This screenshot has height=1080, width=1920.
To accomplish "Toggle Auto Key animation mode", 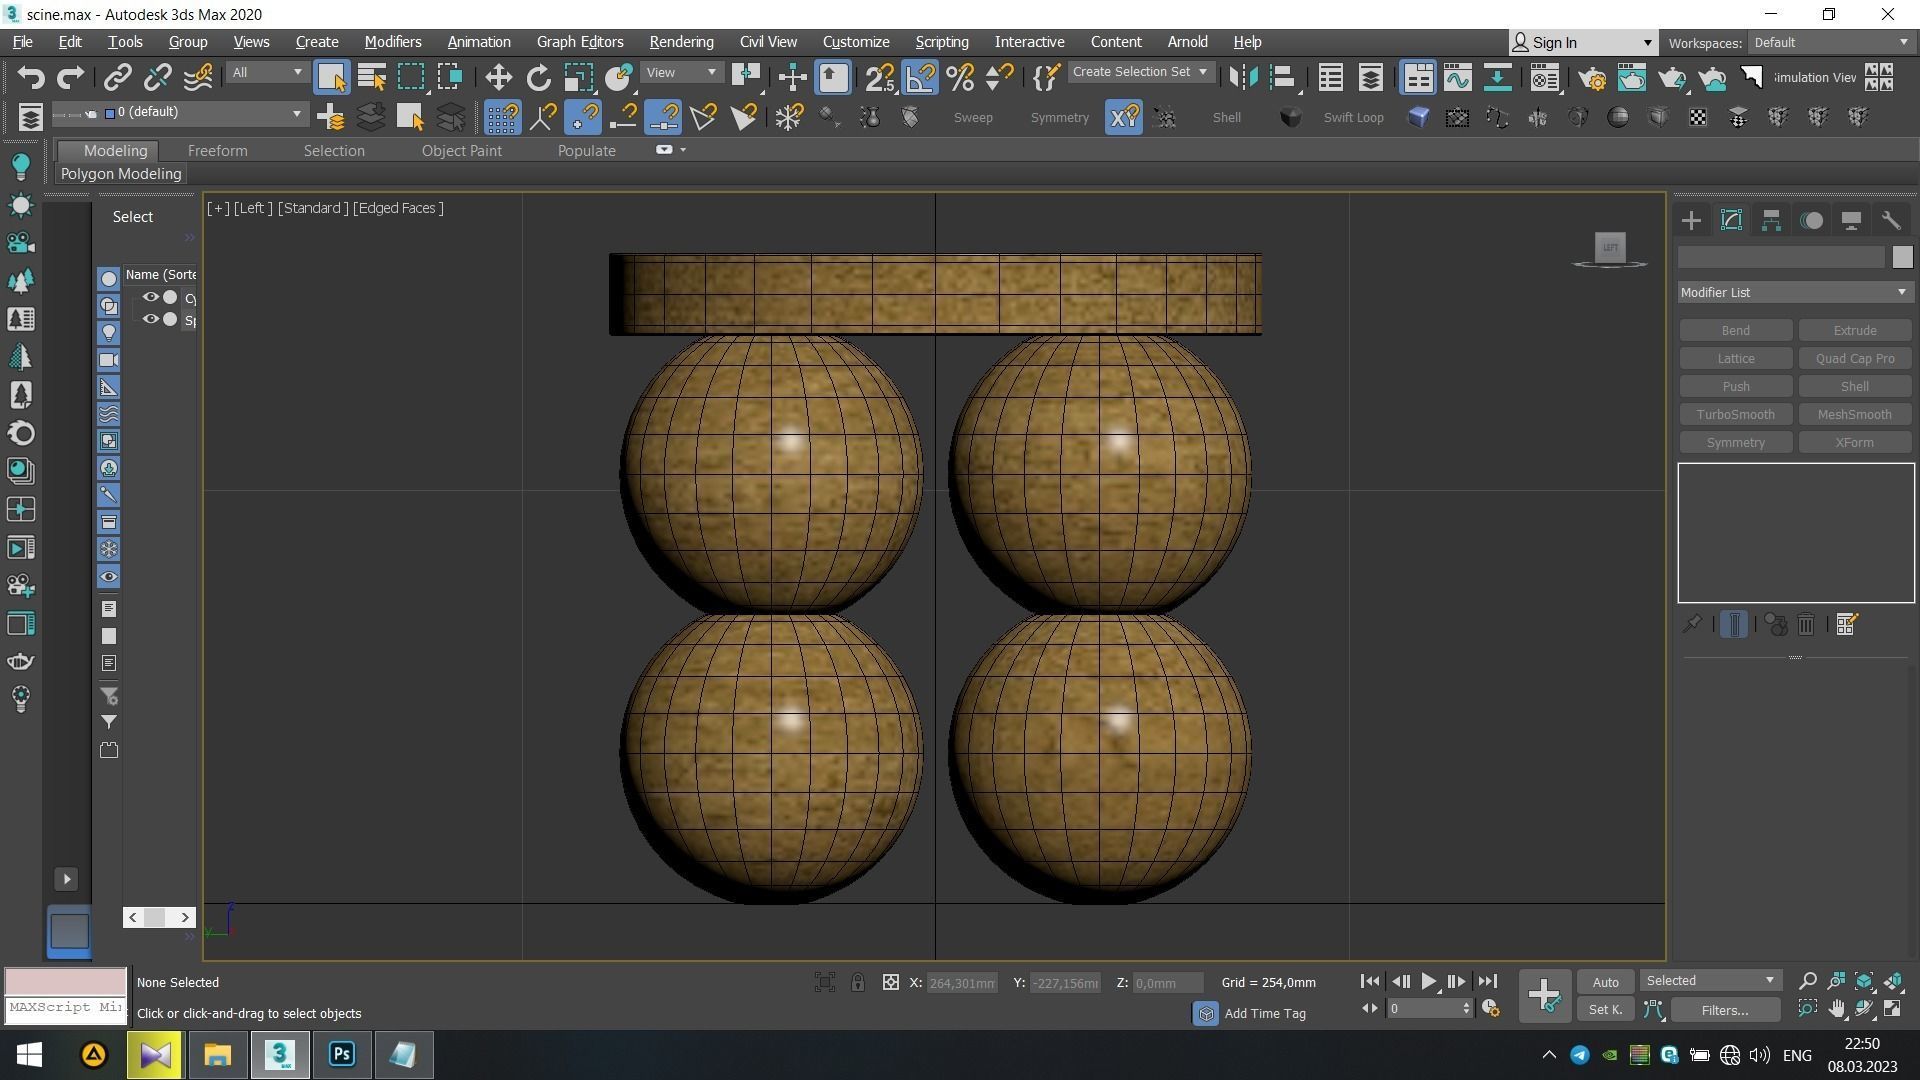I will (1605, 982).
